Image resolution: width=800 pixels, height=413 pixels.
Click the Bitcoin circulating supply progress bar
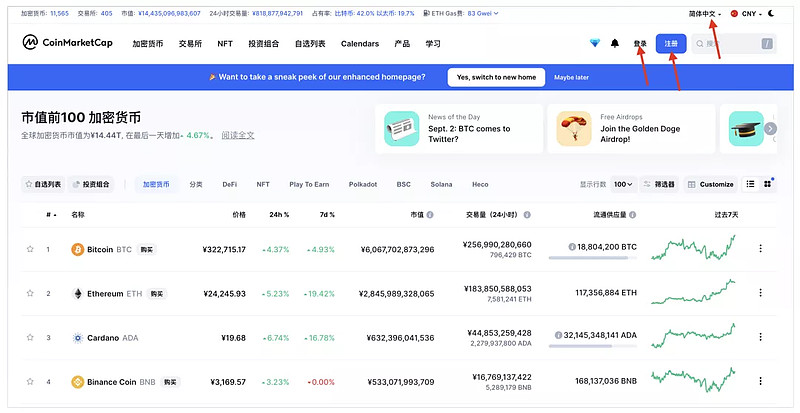592,258
